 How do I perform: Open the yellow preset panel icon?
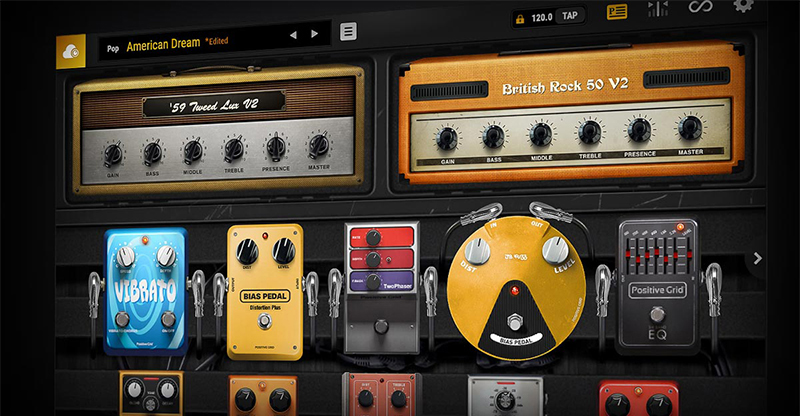pos(617,12)
